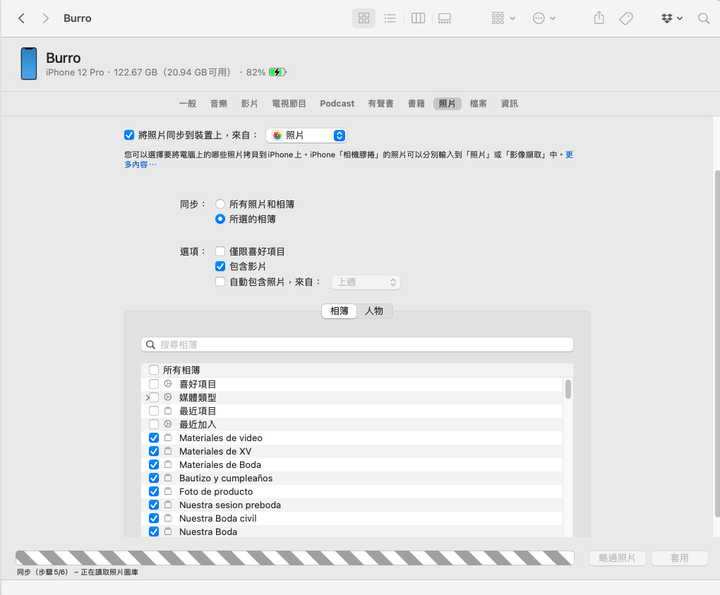Click the iPhone device icon
The width and height of the screenshot is (720, 595).
(28, 63)
